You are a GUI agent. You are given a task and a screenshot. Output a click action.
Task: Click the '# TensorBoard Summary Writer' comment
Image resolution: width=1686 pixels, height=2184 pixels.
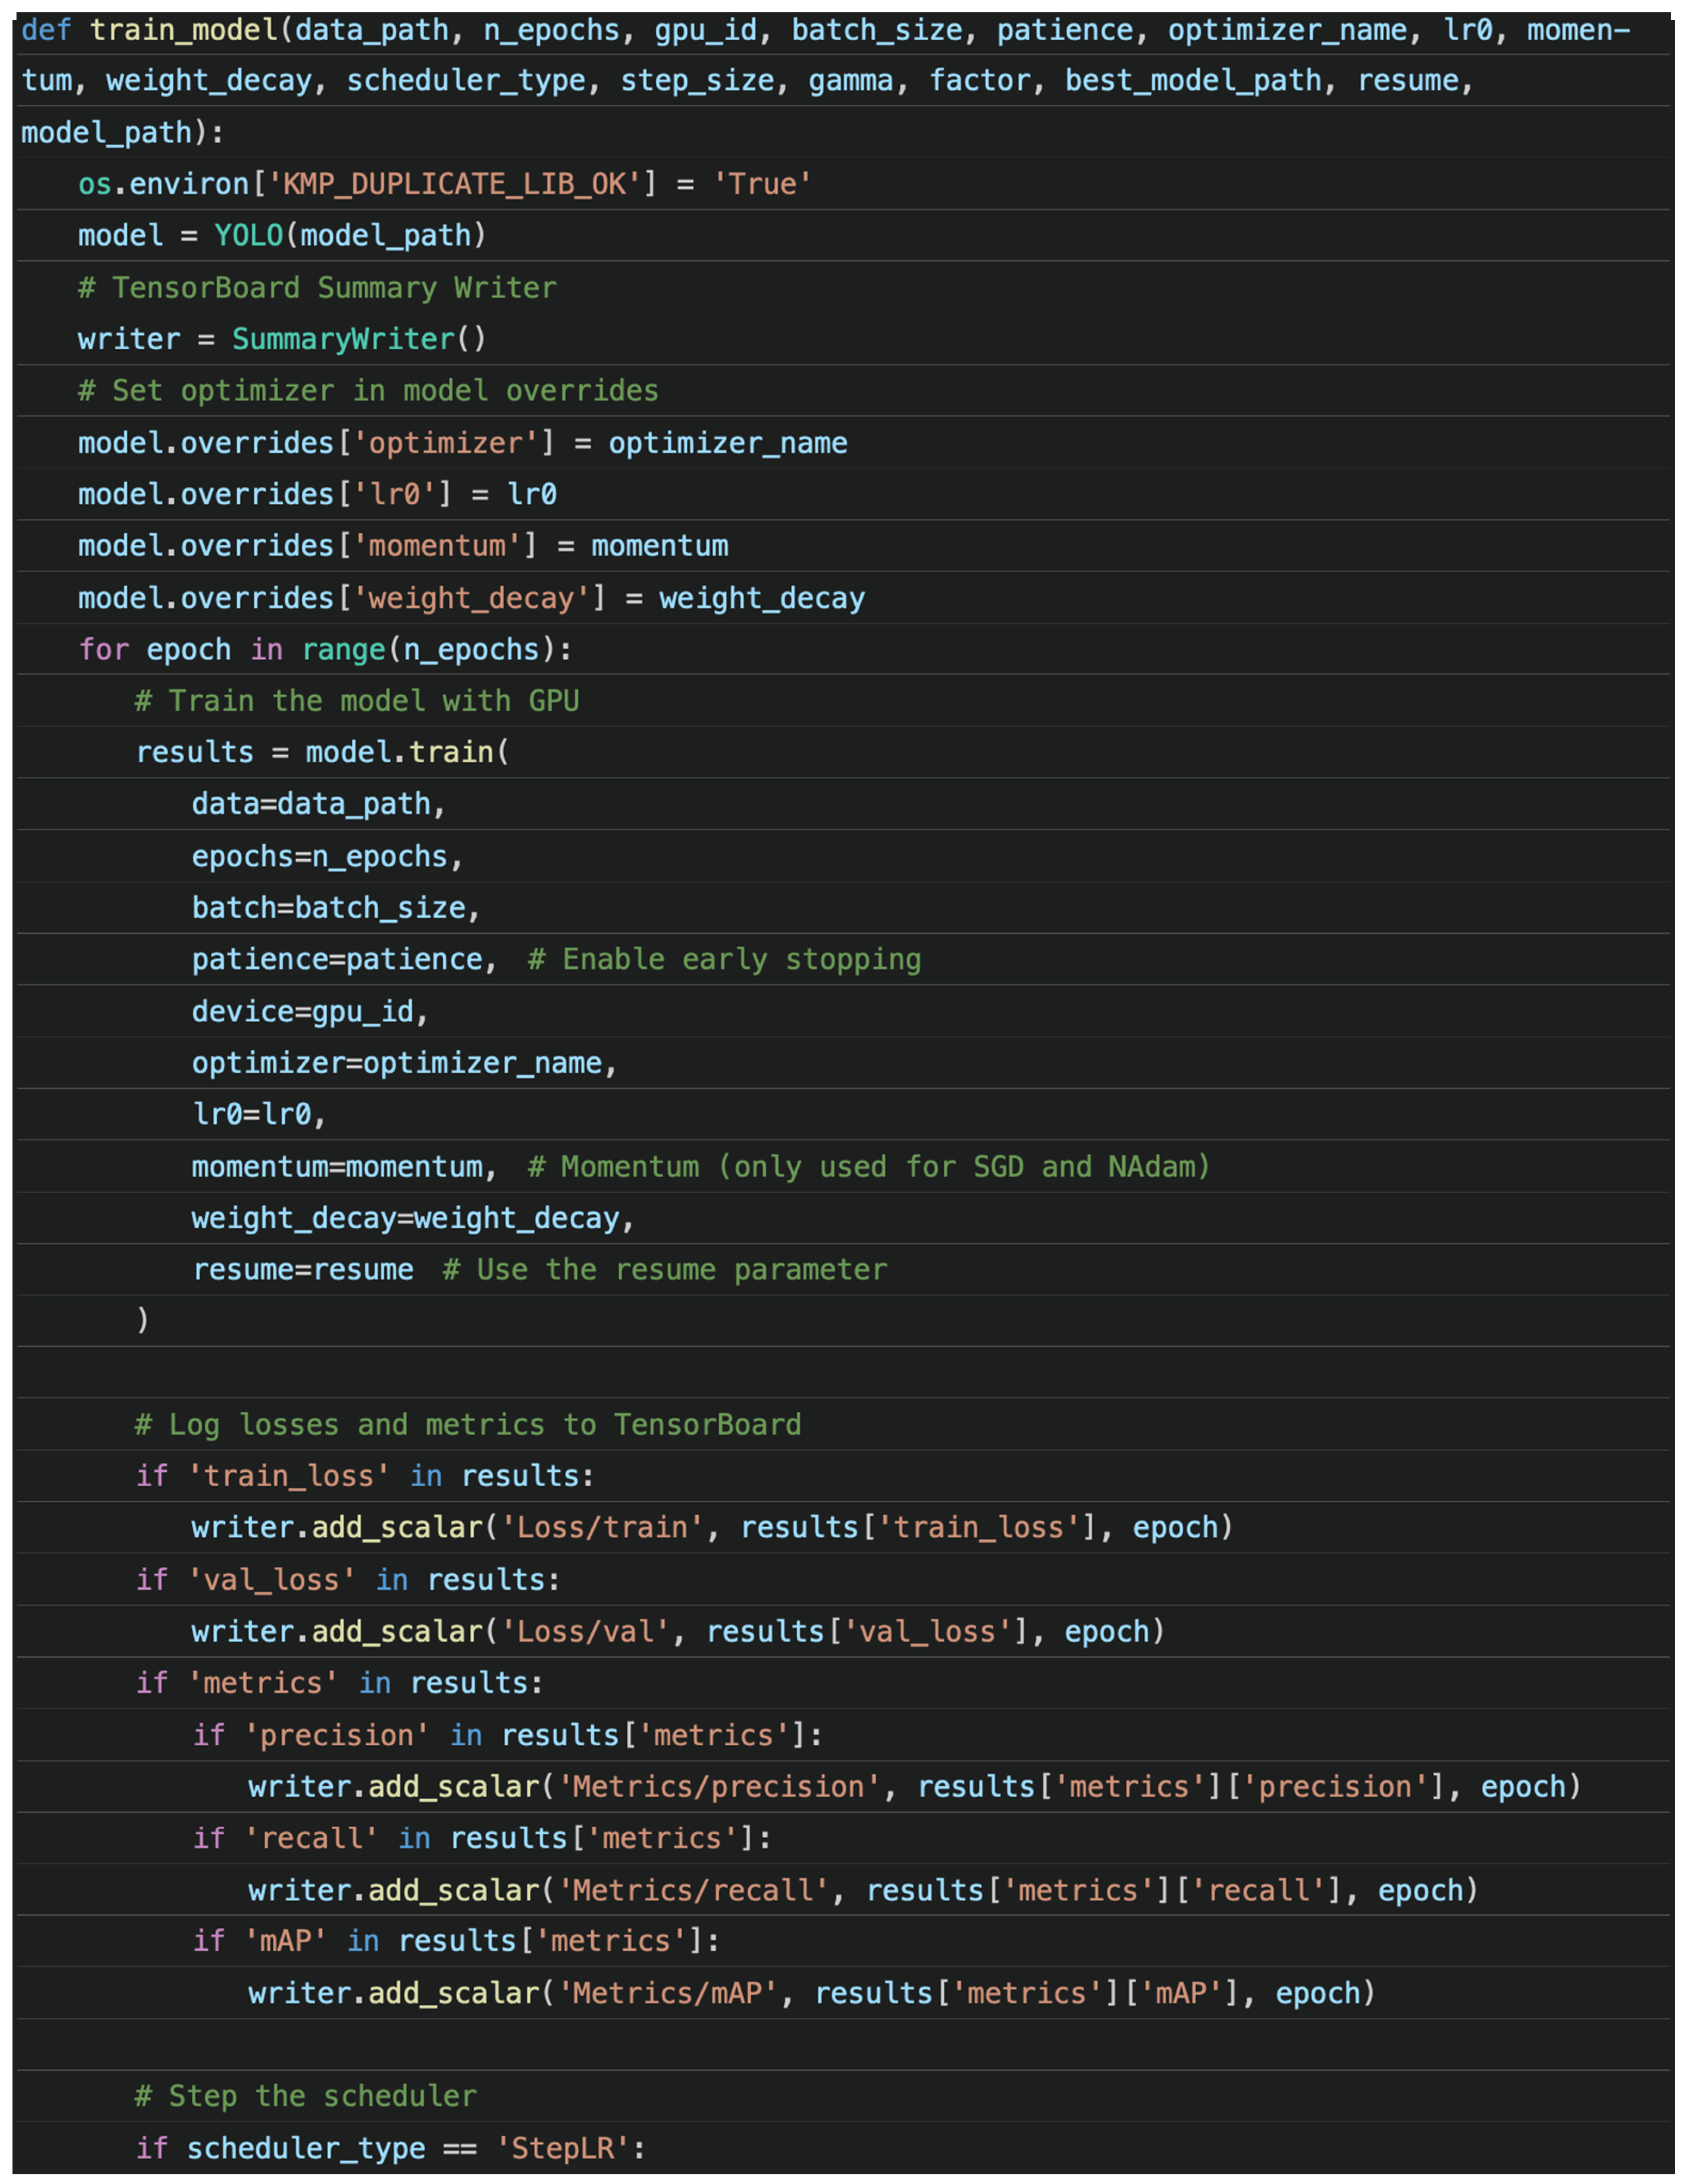click(x=317, y=288)
